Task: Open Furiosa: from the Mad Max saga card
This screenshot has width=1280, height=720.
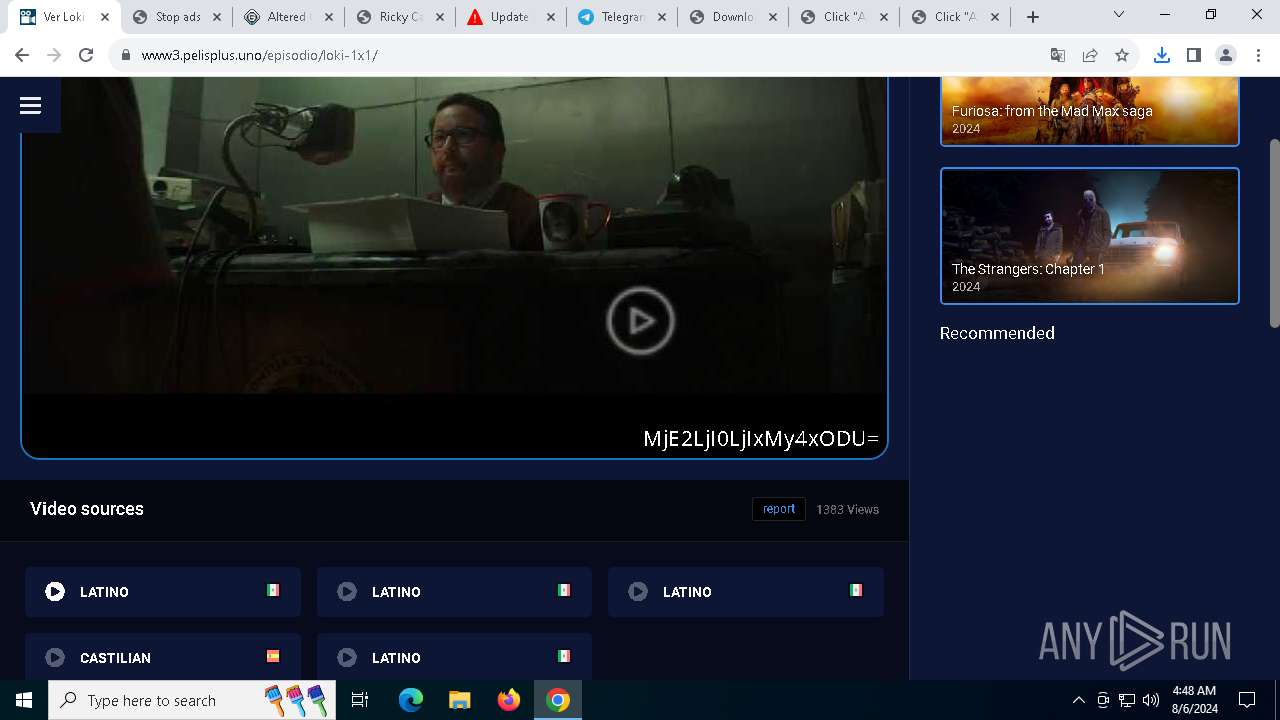Action: pyautogui.click(x=1090, y=111)
